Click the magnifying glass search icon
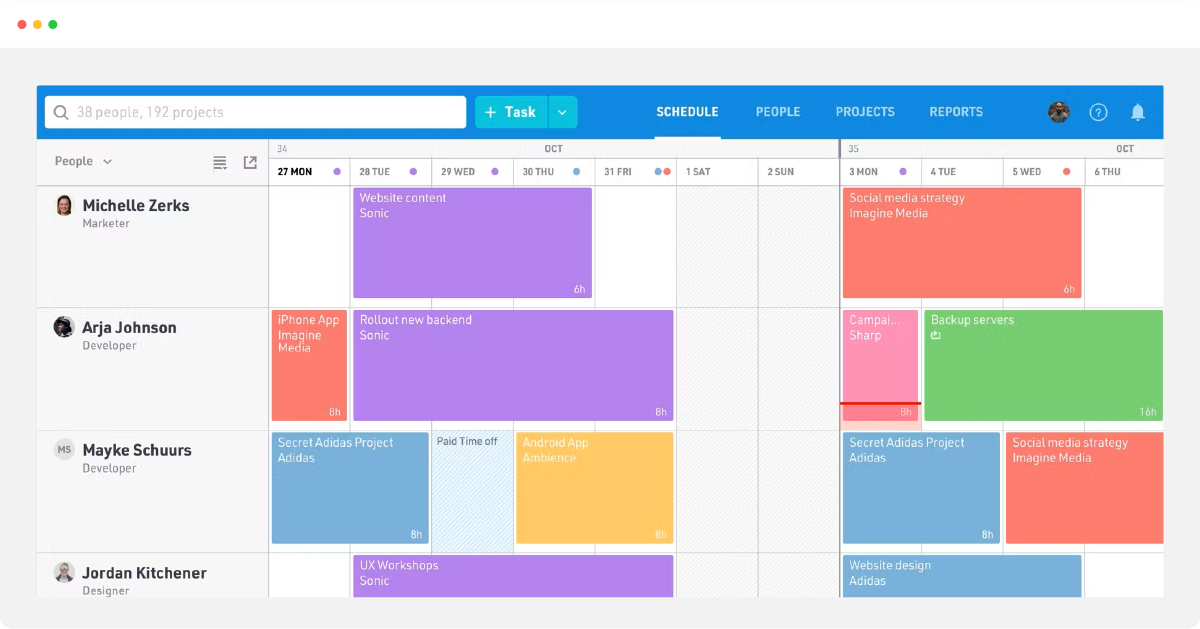Image resolution: width=1200 pixels, height=629 pixels. click(x=62, y=112)
